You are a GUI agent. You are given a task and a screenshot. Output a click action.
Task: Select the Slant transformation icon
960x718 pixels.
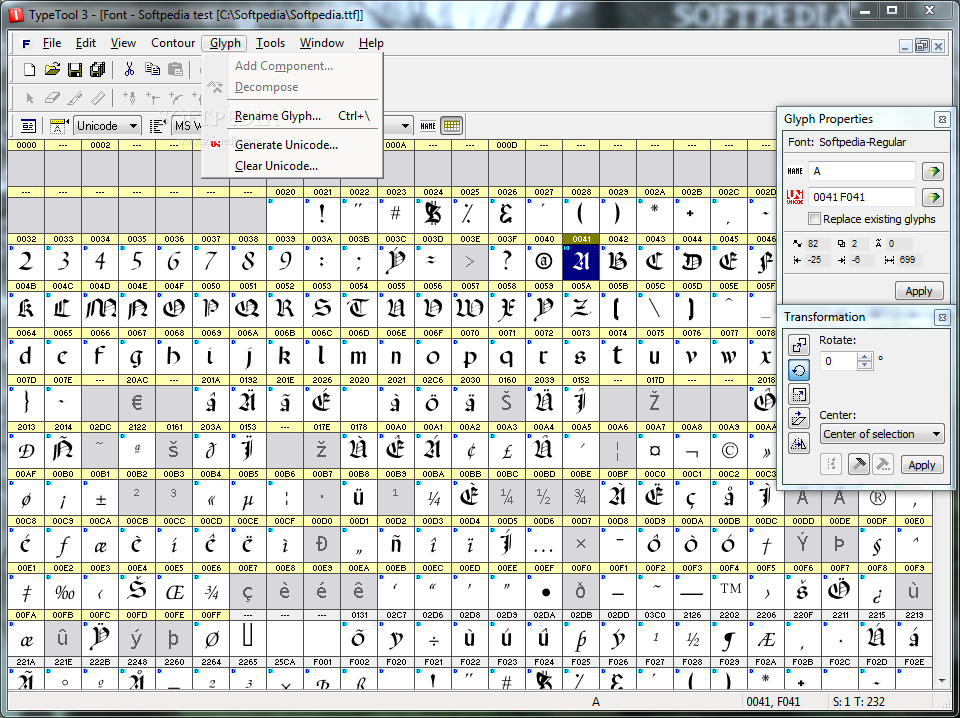click(x=798, y=419)
